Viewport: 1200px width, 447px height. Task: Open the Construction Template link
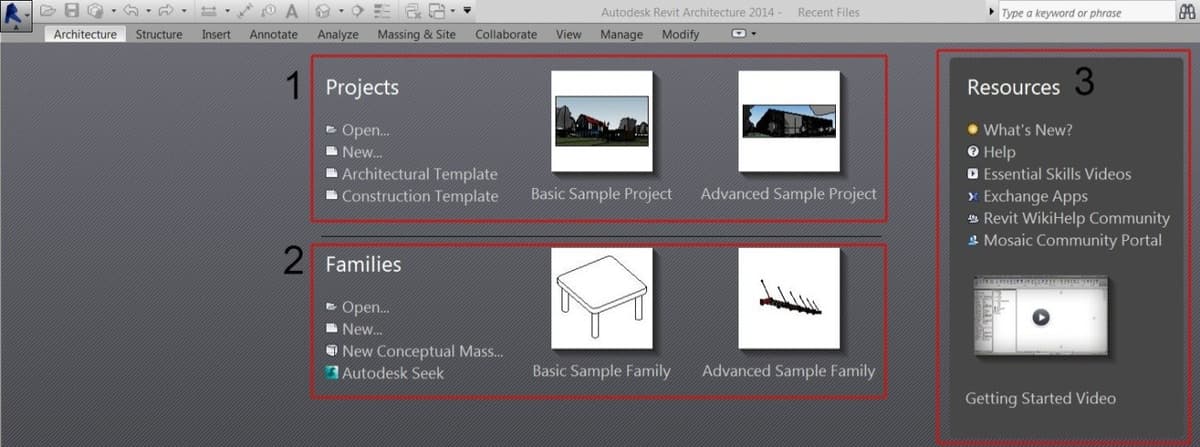point(420,196)
